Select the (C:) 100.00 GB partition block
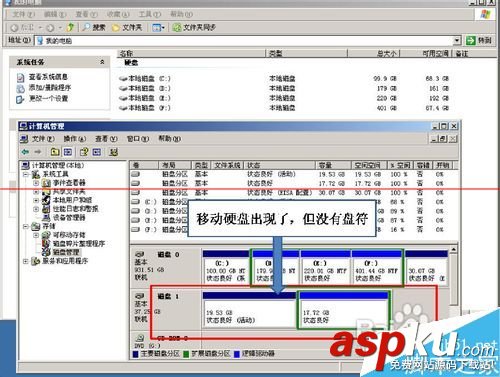Viewport: 500px width, 377px height. tap(226, 268)
